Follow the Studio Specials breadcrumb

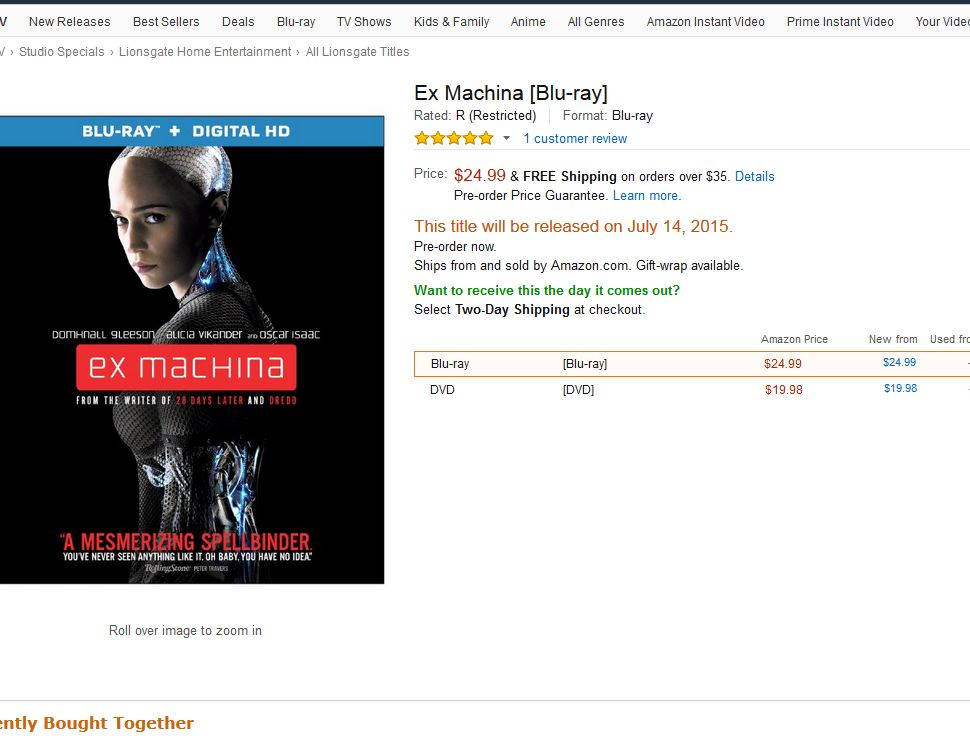coord(61,52)
